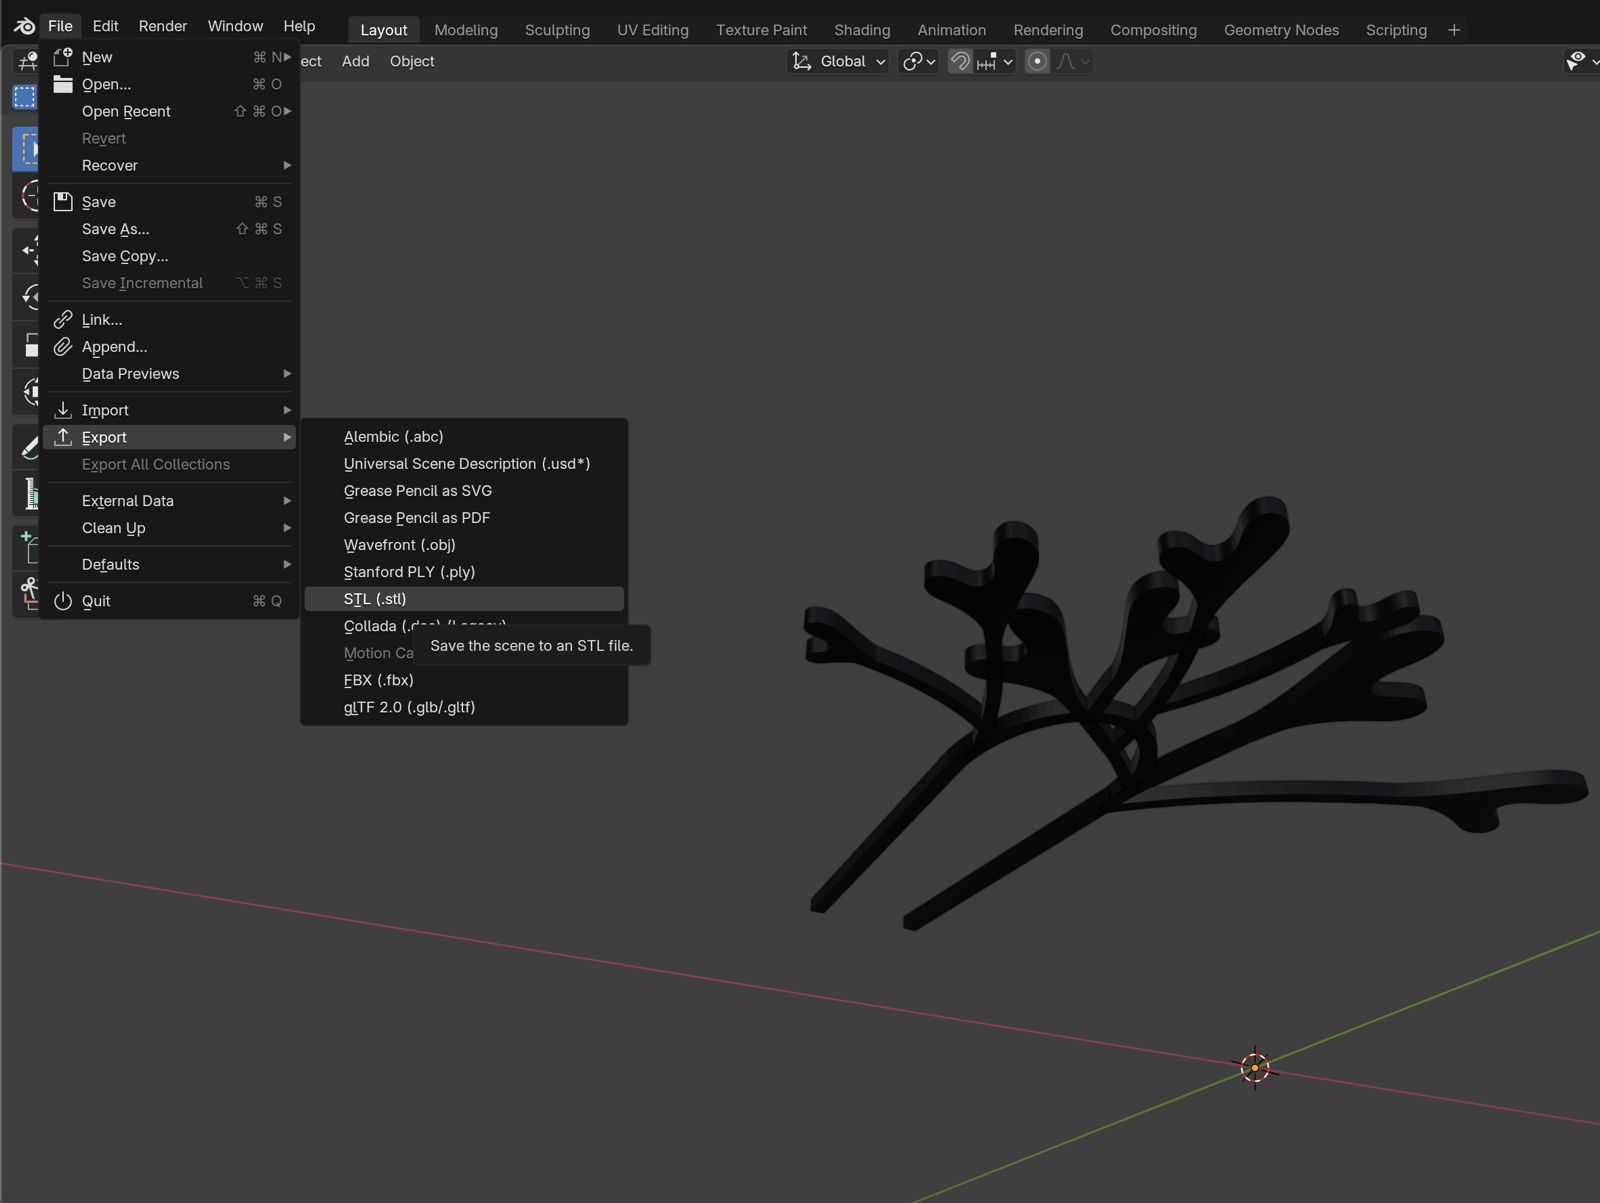Click the Quit power icon

pos(63,601)
